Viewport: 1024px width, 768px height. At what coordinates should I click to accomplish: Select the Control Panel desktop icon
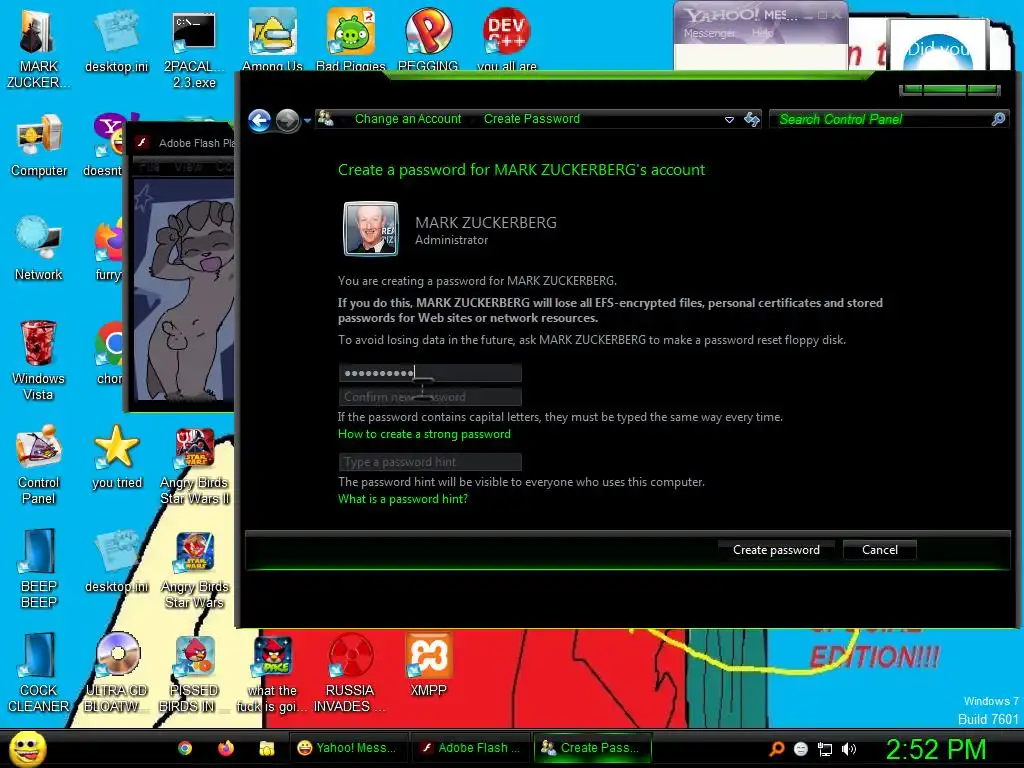tap(39, 465)
